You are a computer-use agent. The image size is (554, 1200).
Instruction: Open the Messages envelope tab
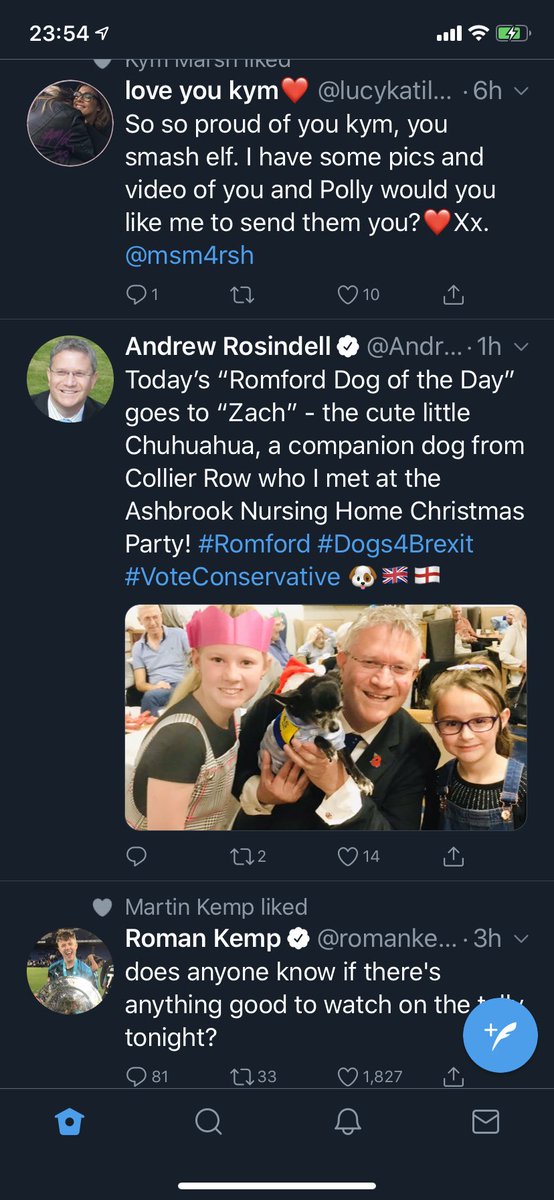point(485,1122)
